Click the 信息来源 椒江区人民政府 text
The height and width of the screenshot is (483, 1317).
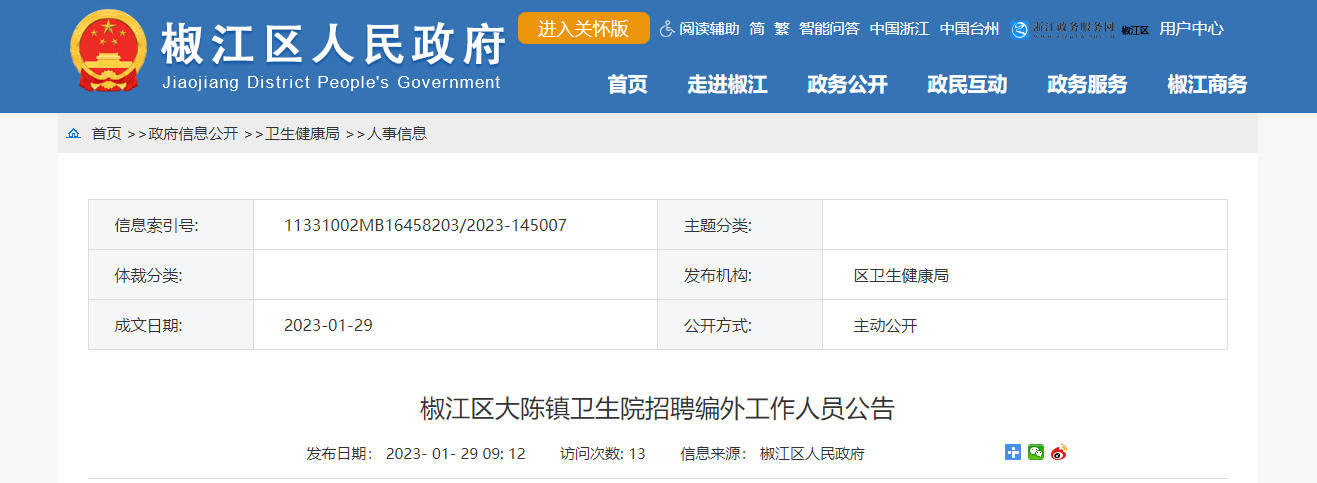(772, 453)
